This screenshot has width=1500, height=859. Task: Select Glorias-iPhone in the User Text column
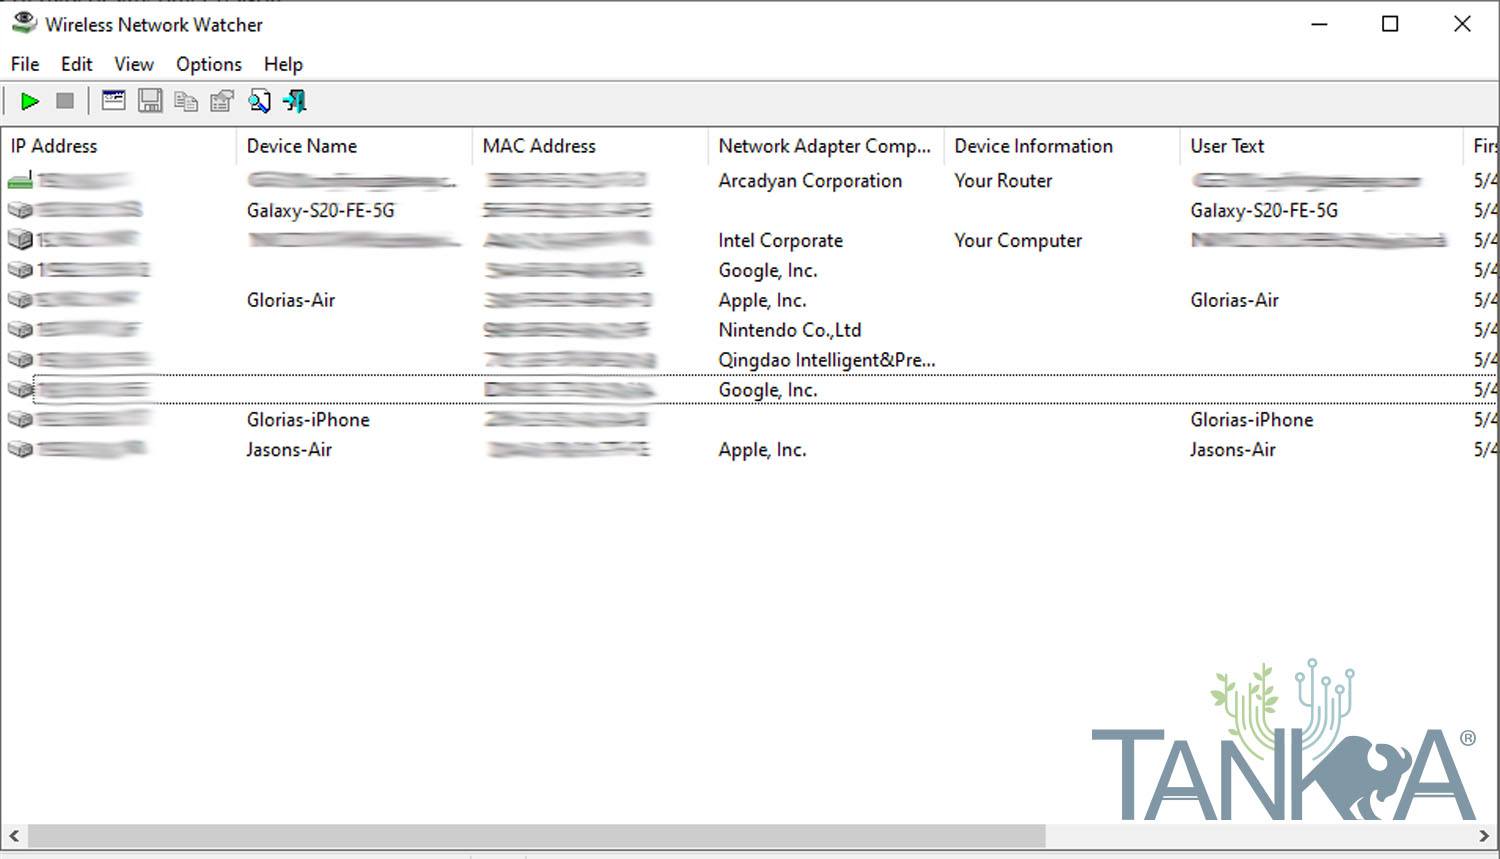tap(1251, 420)
